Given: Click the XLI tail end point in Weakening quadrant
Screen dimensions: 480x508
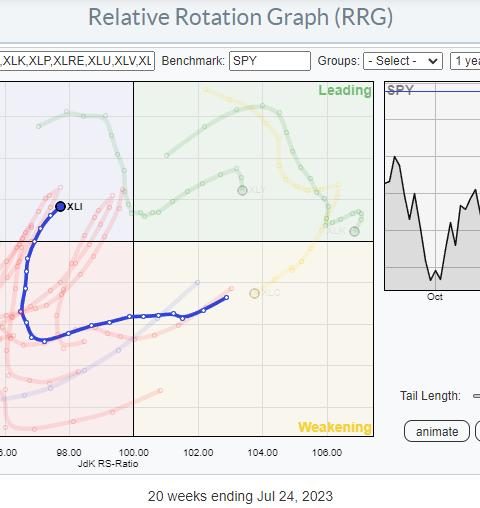Looking at the screenshot, I should [227, 298].
